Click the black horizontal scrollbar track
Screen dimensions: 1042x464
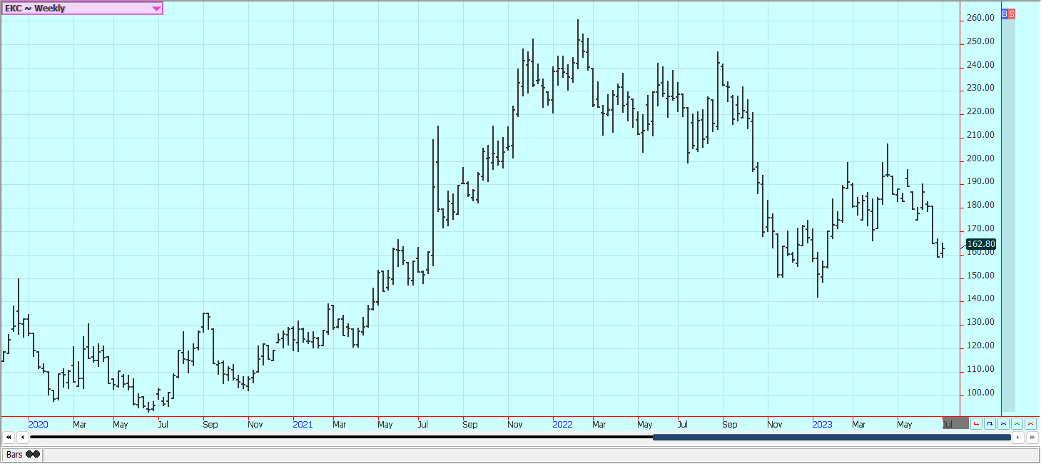tap(342, 437)
